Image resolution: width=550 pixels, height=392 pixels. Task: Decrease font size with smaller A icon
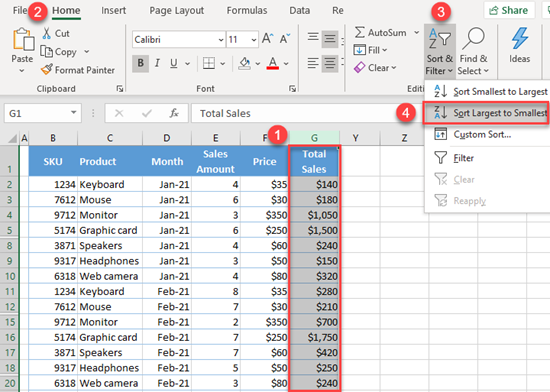click(285, 39)
